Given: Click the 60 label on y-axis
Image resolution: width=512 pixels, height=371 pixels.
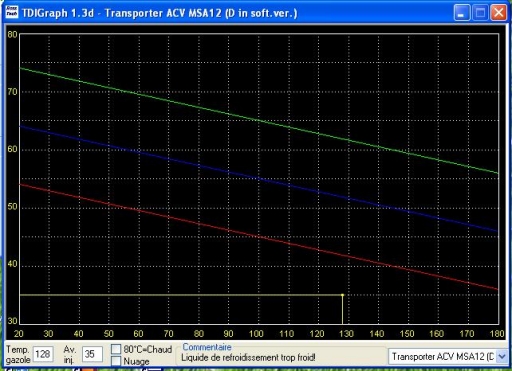Looking at the screenshot, I should coord(12,149).
